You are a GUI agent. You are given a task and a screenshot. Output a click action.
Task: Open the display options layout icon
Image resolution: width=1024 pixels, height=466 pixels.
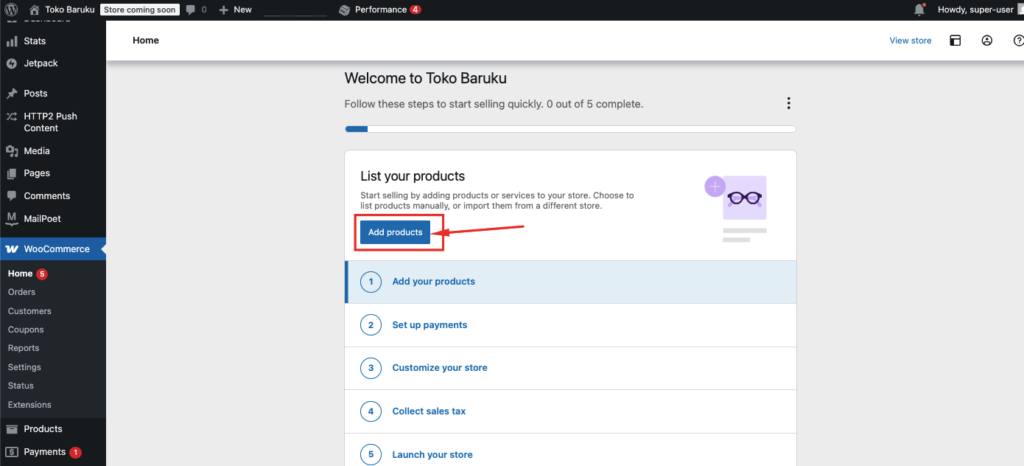[x=955, y=40]
